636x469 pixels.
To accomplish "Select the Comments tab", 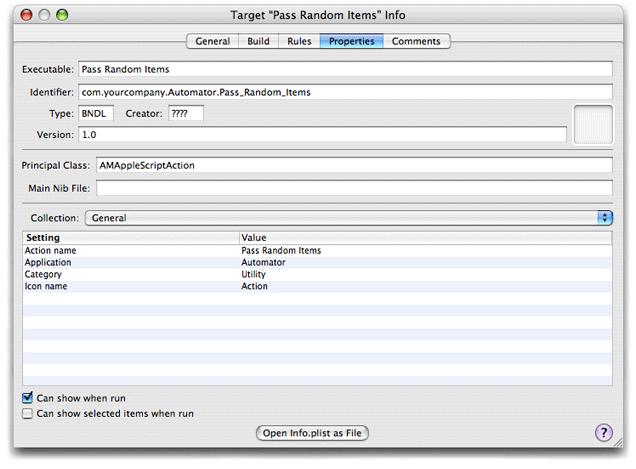I will tap(416, 41).
